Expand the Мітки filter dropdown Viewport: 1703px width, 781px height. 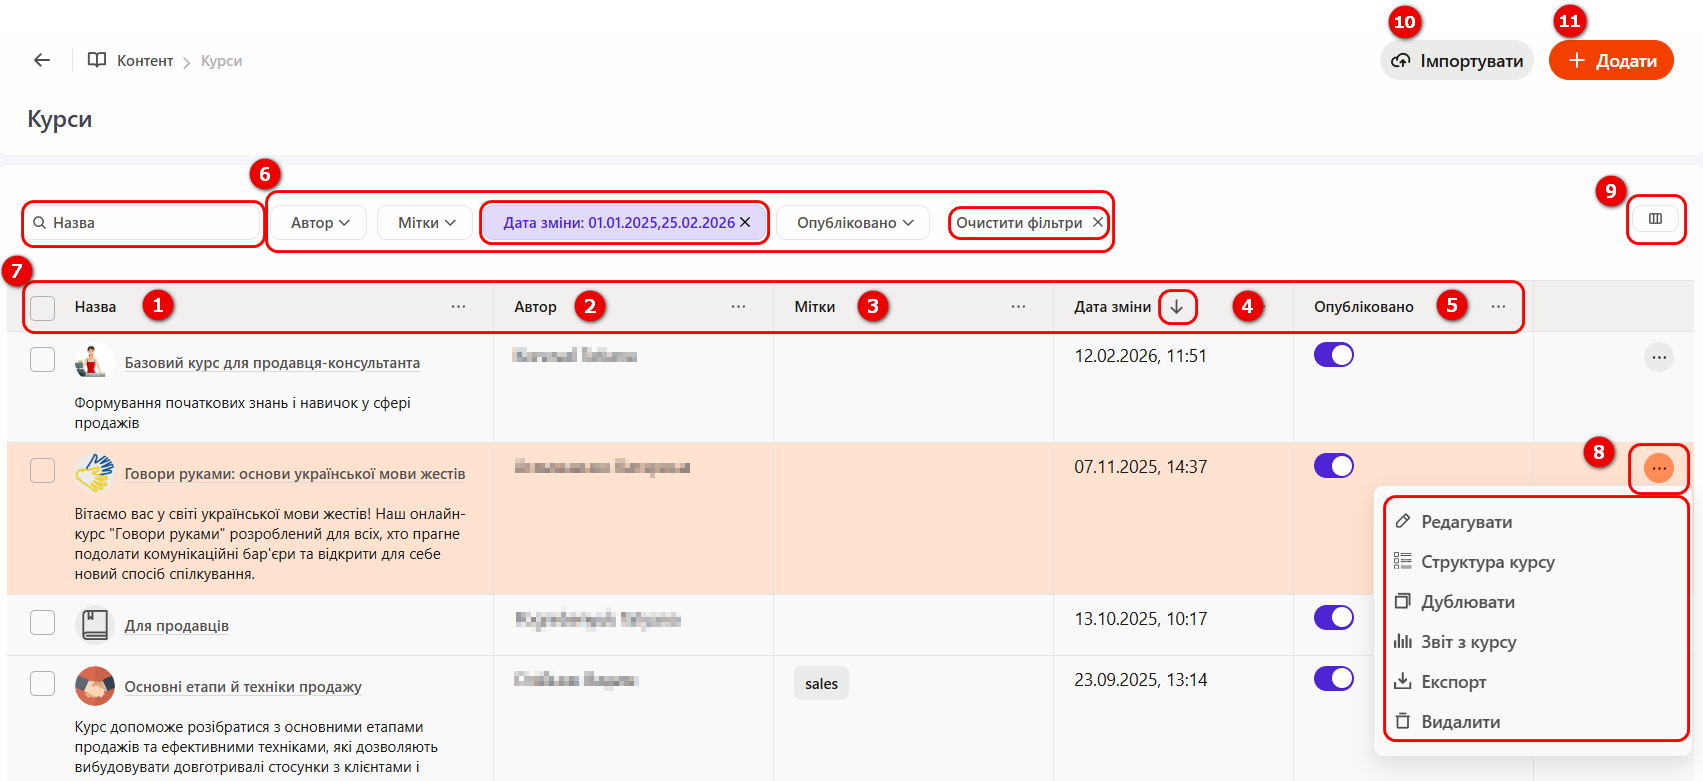tap(426, 223)
